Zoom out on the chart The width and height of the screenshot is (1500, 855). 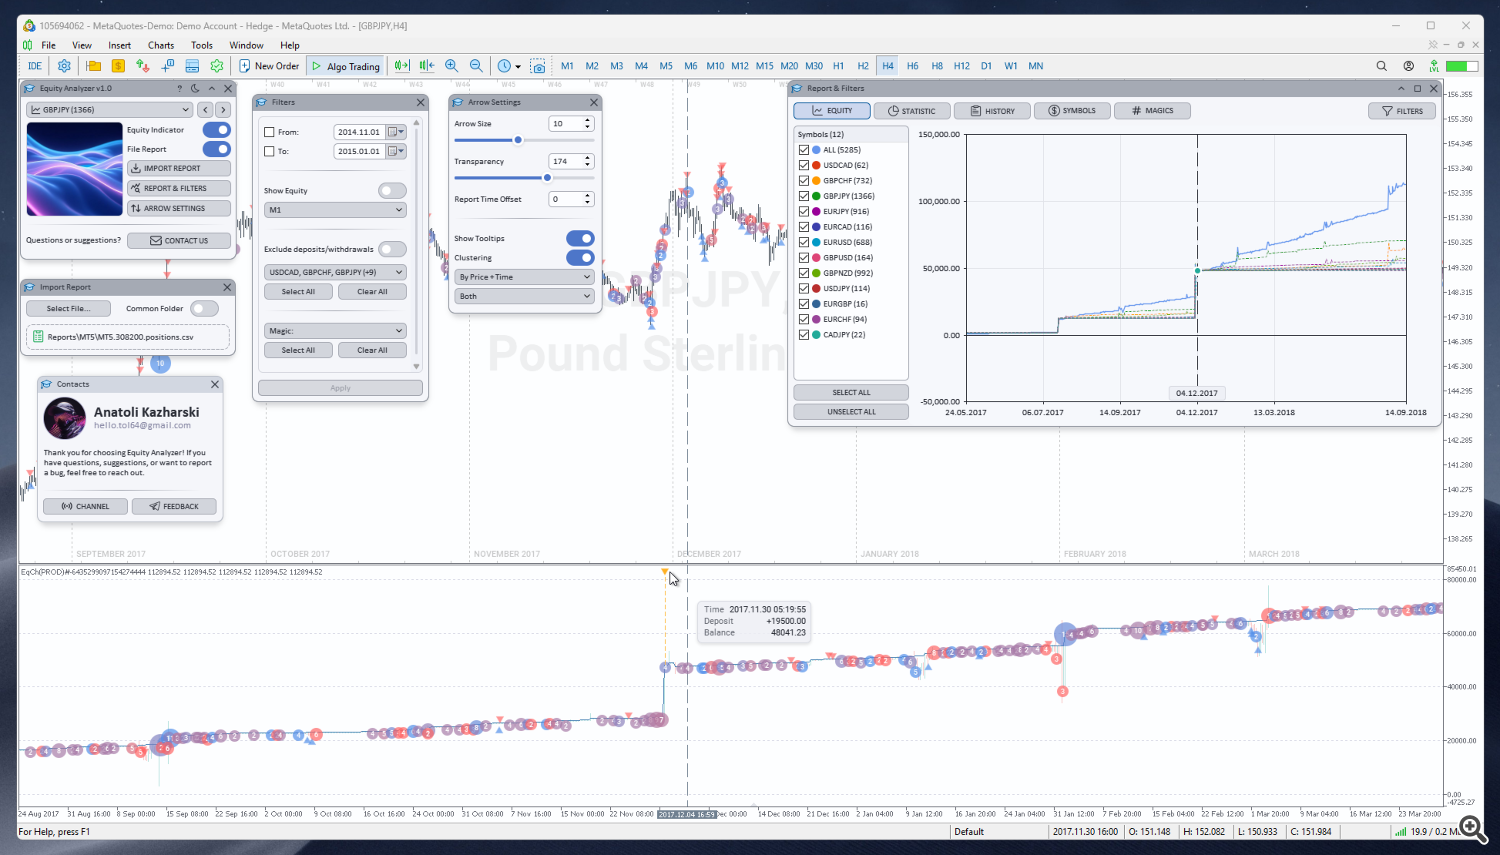[476, 66]
